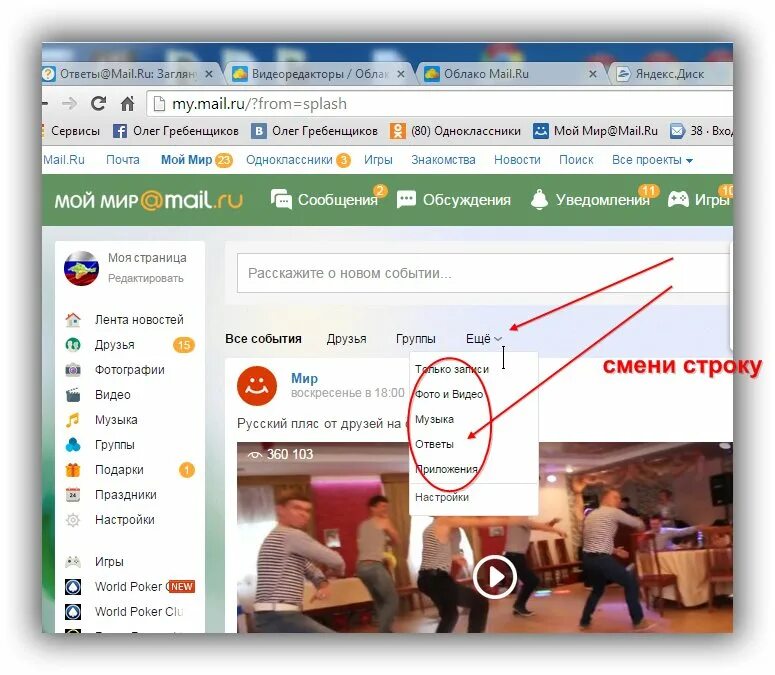Select Приложения from the dropdown
Screen dimensions: 775x675
click(x=446, y=469)
